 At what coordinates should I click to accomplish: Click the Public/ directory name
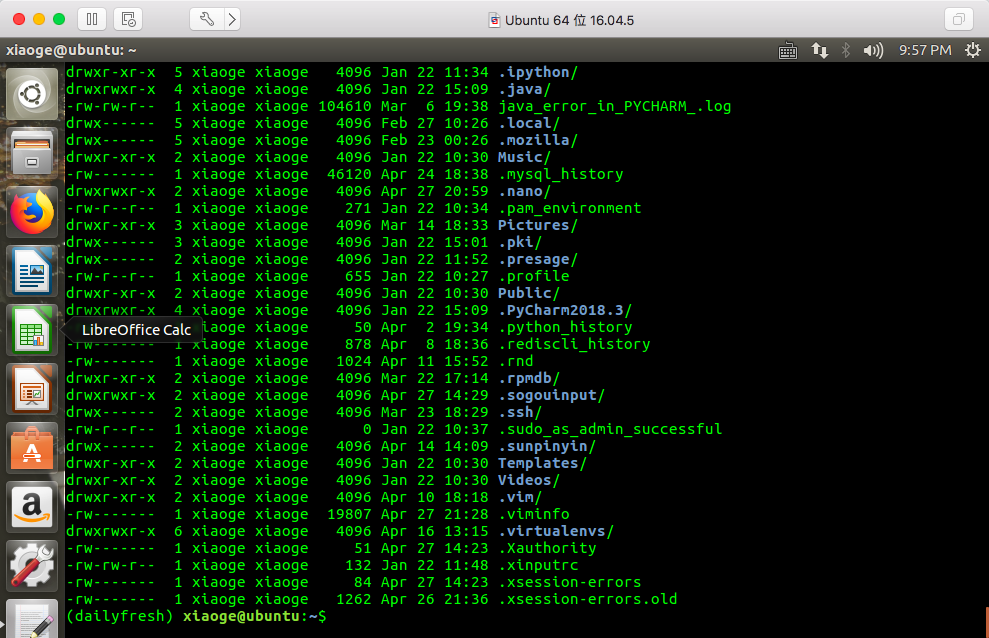(x=529, y=294)
